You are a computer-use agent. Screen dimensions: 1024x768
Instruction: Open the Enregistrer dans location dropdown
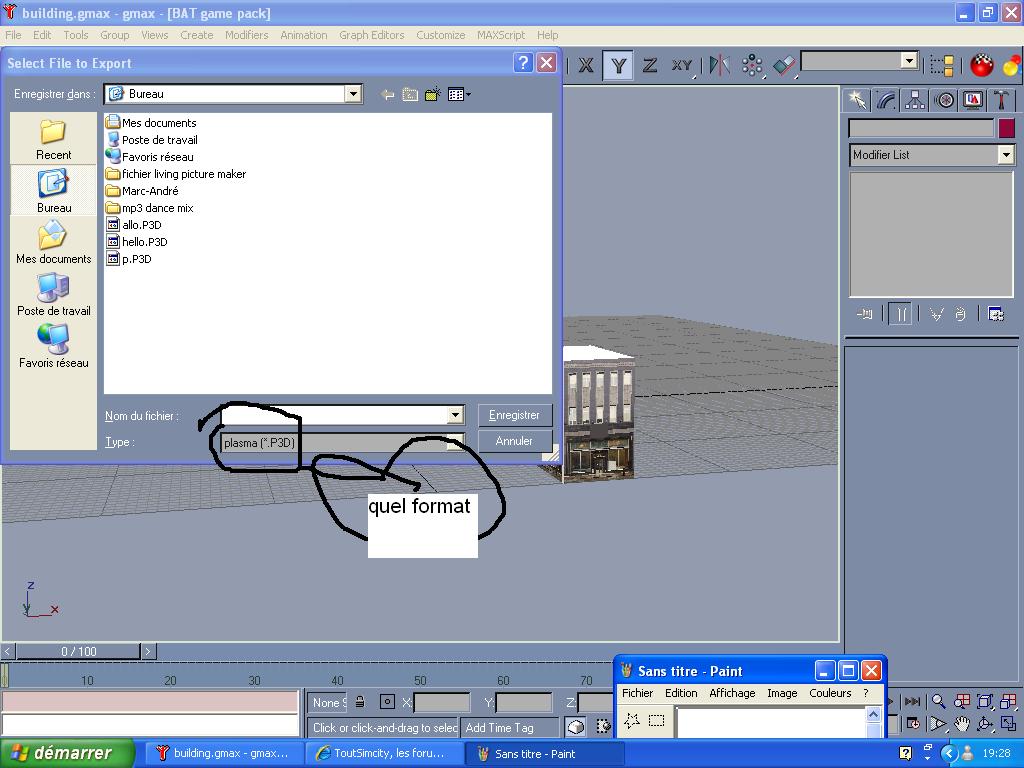pos(353,94)
